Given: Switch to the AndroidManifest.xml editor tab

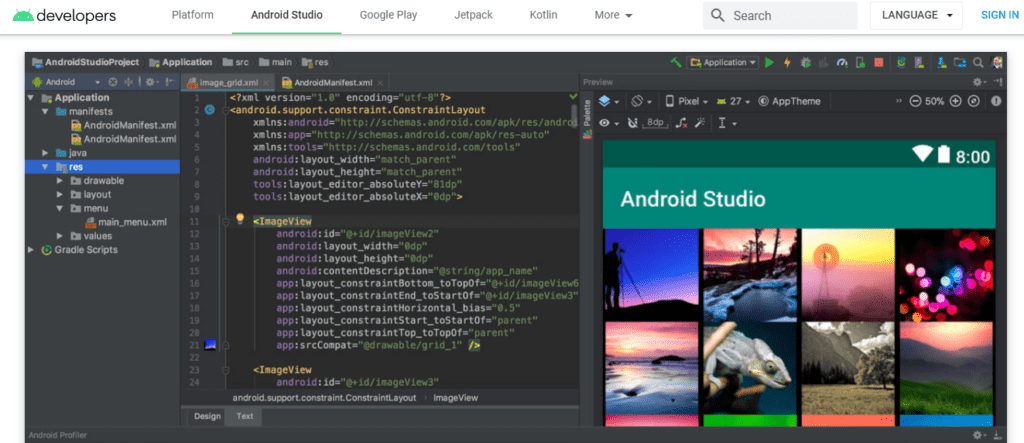Looking at the screenshot, I should tap(333, 83).
